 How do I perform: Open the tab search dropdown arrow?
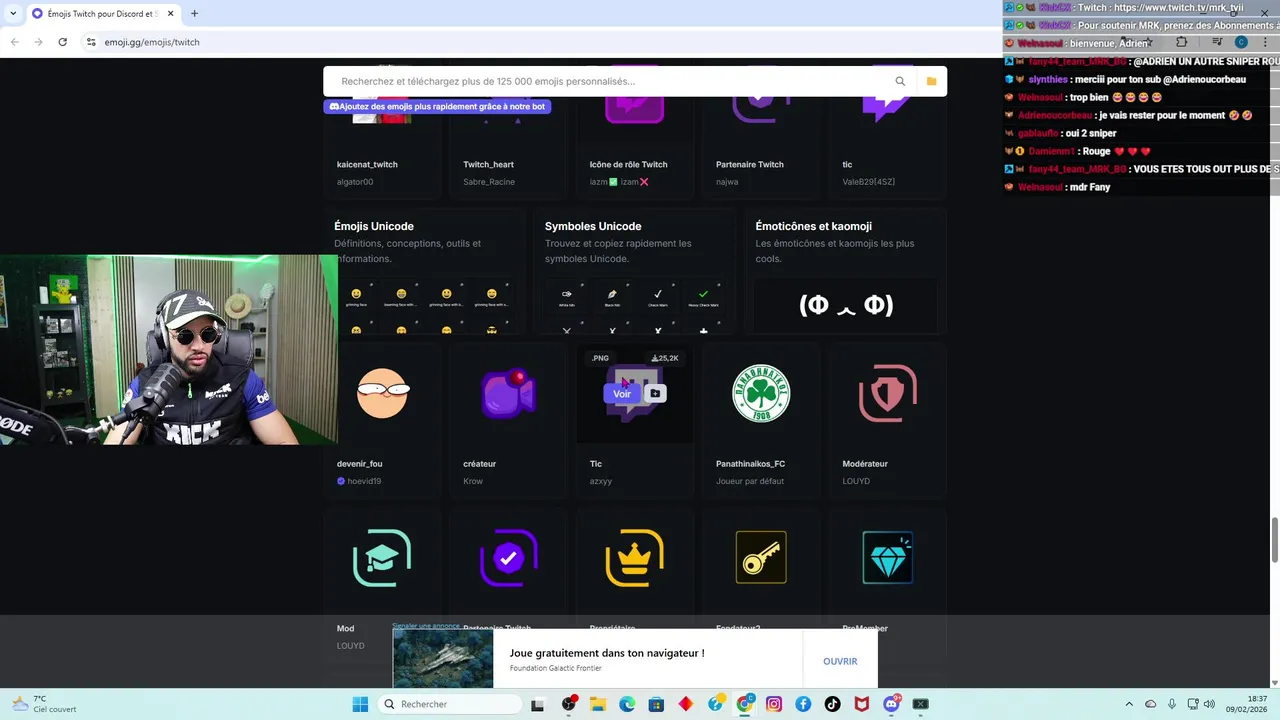[11, 13]
